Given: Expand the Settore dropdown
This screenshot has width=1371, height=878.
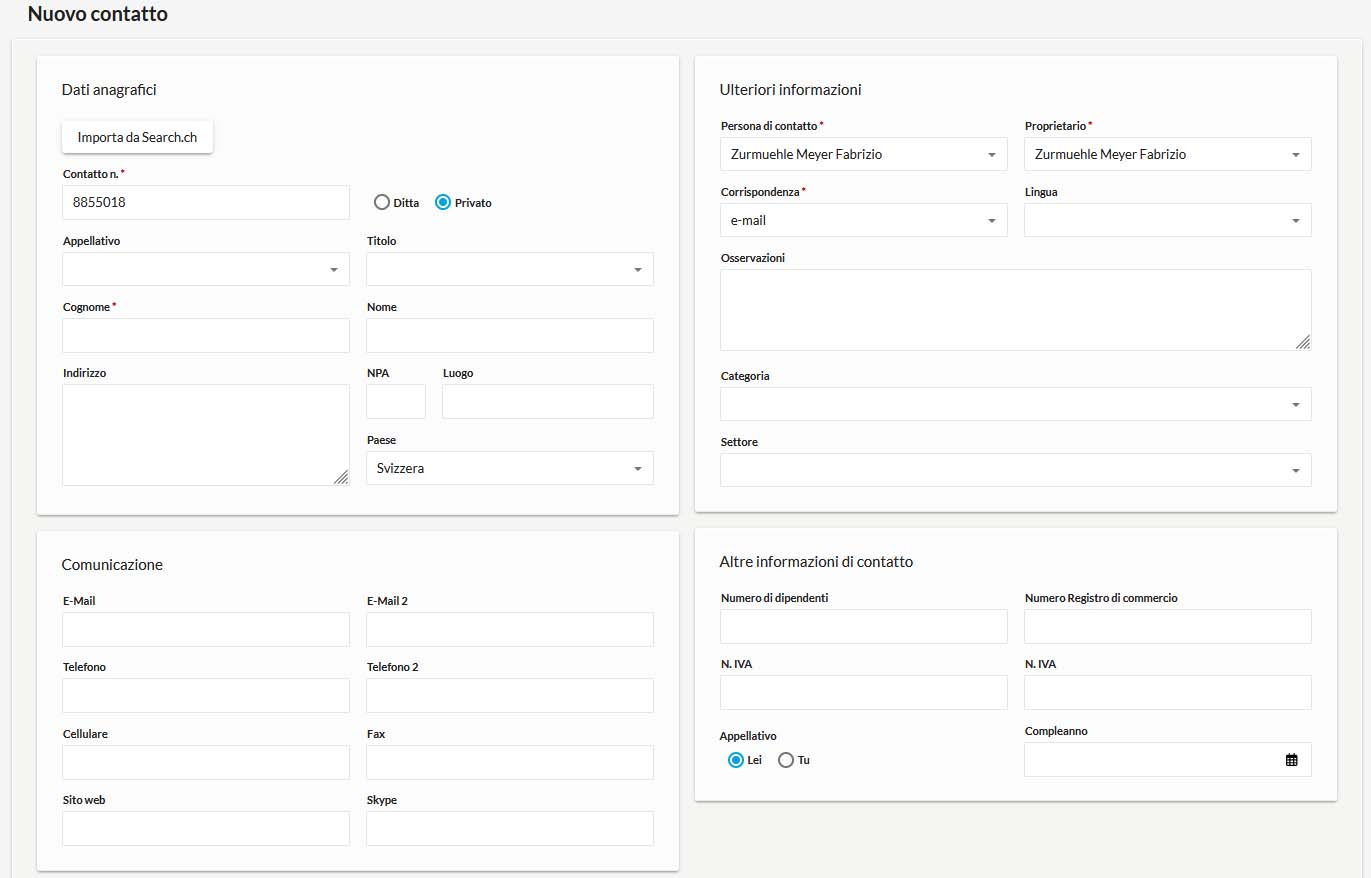Looking at the screenshot, I should coord(1015,470).
